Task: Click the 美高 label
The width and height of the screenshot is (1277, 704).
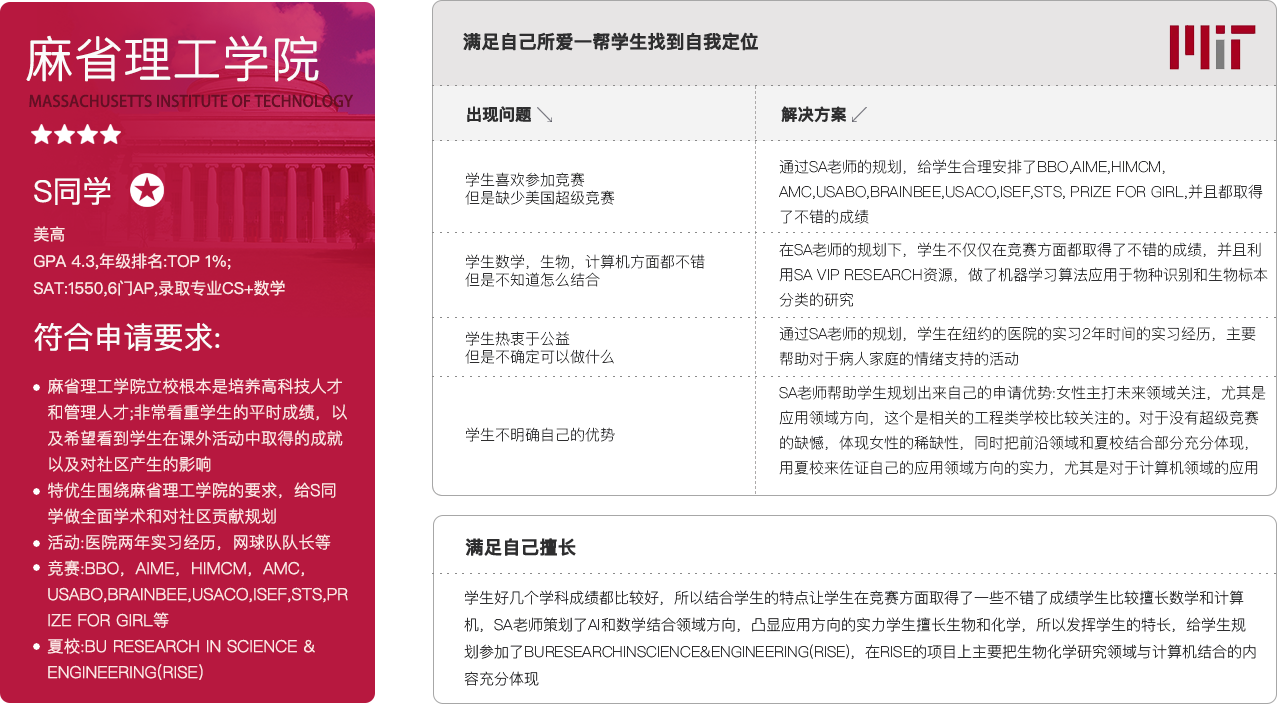Action: coord(48,236)
